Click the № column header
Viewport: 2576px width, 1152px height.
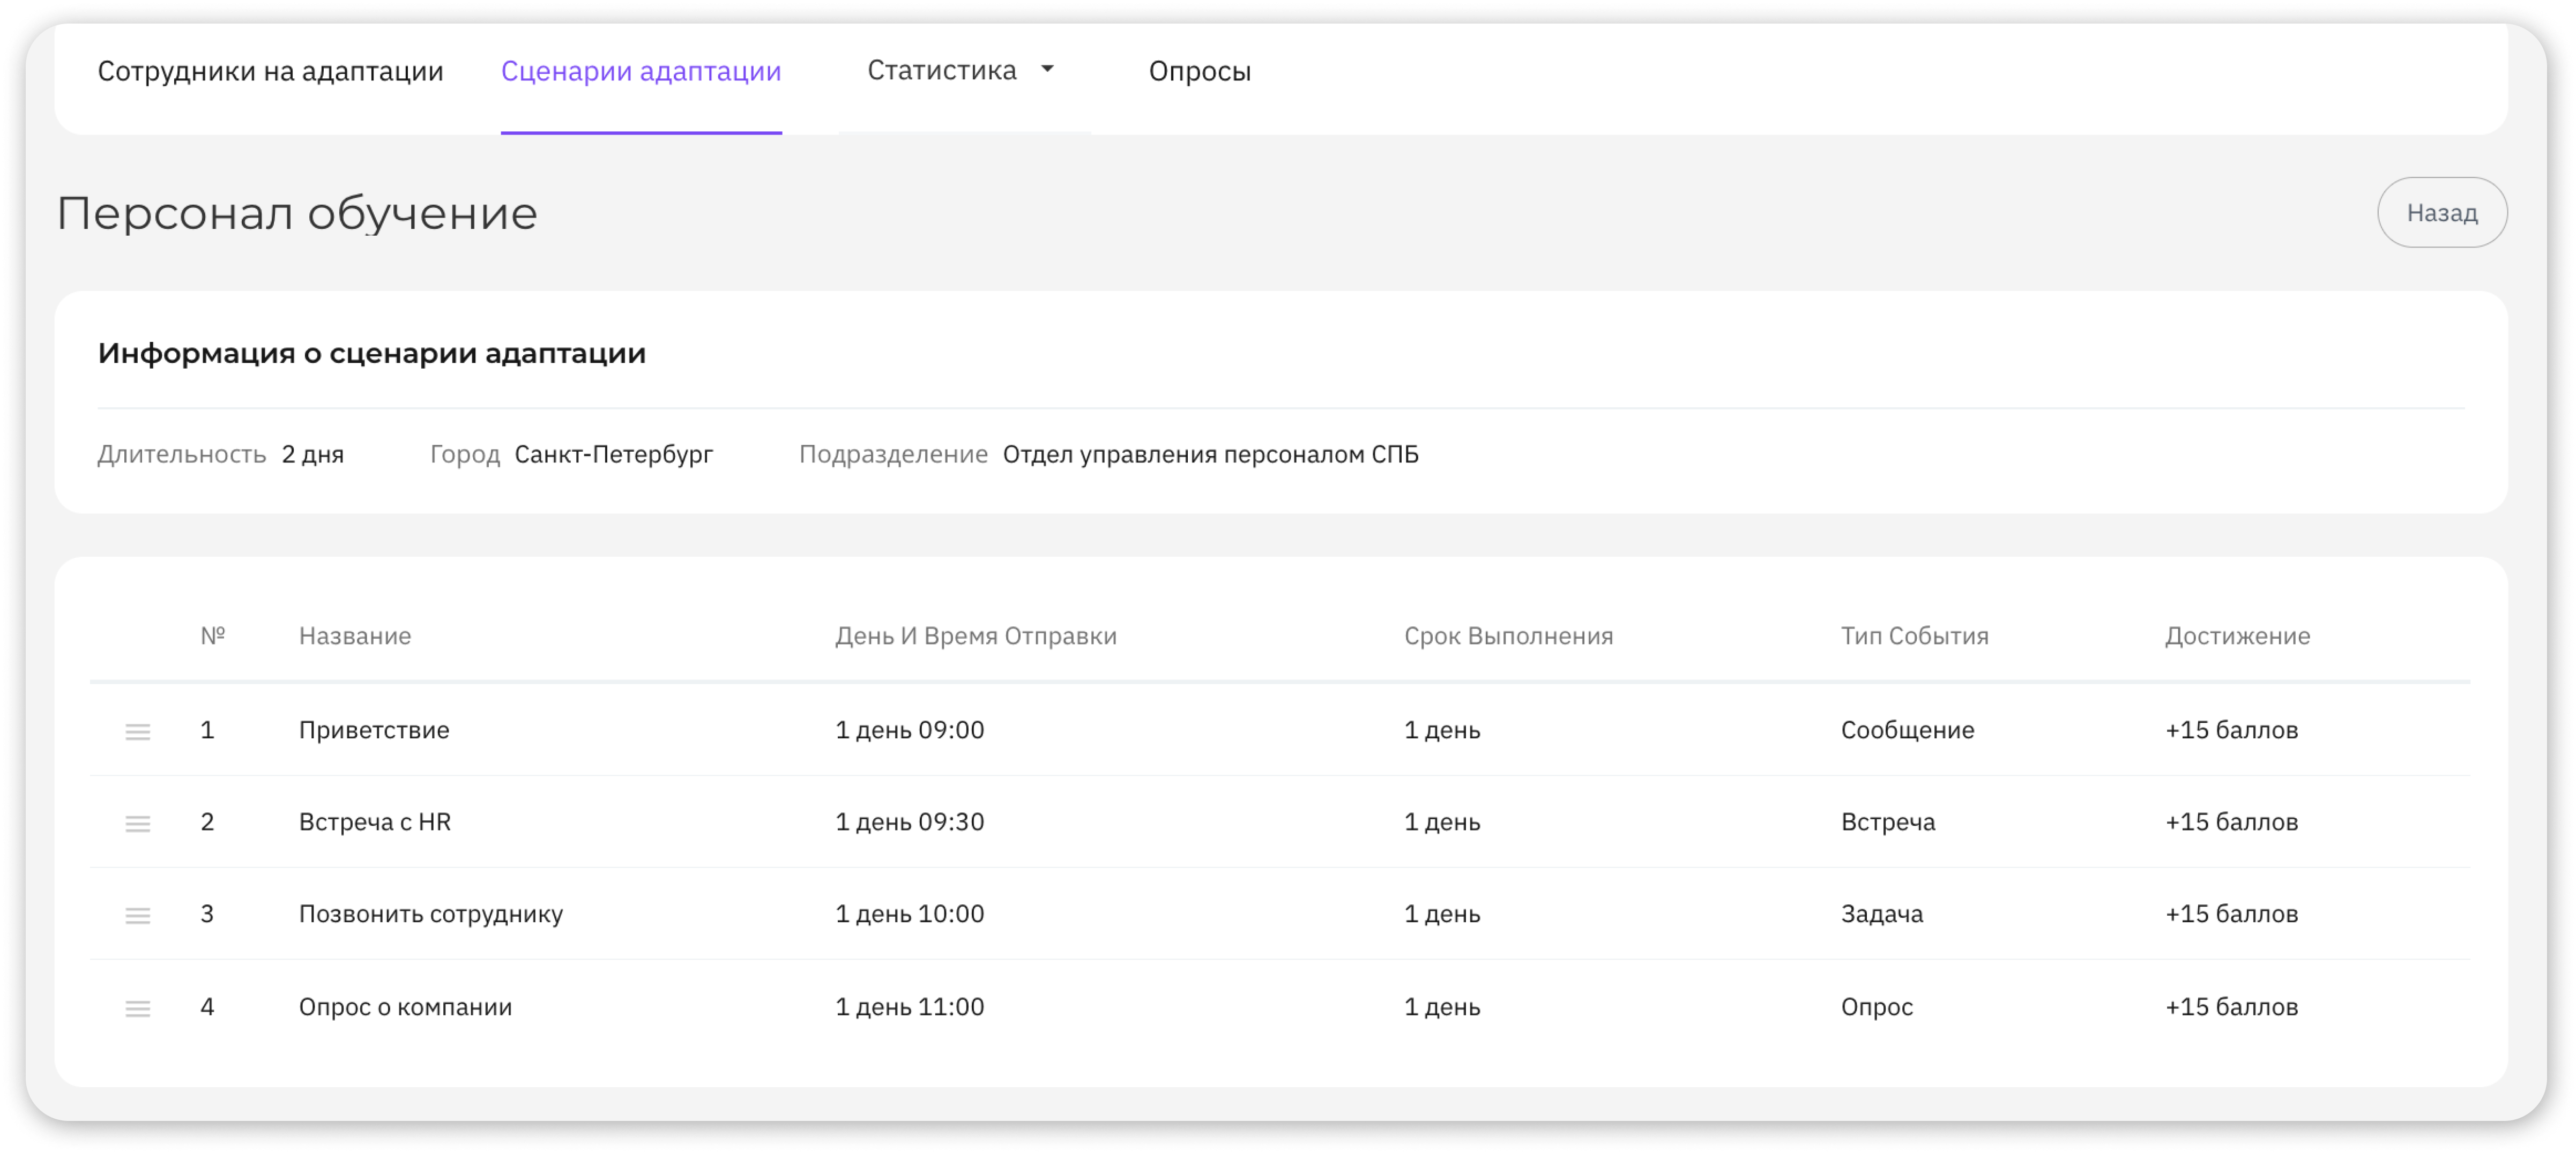point(212,636)
